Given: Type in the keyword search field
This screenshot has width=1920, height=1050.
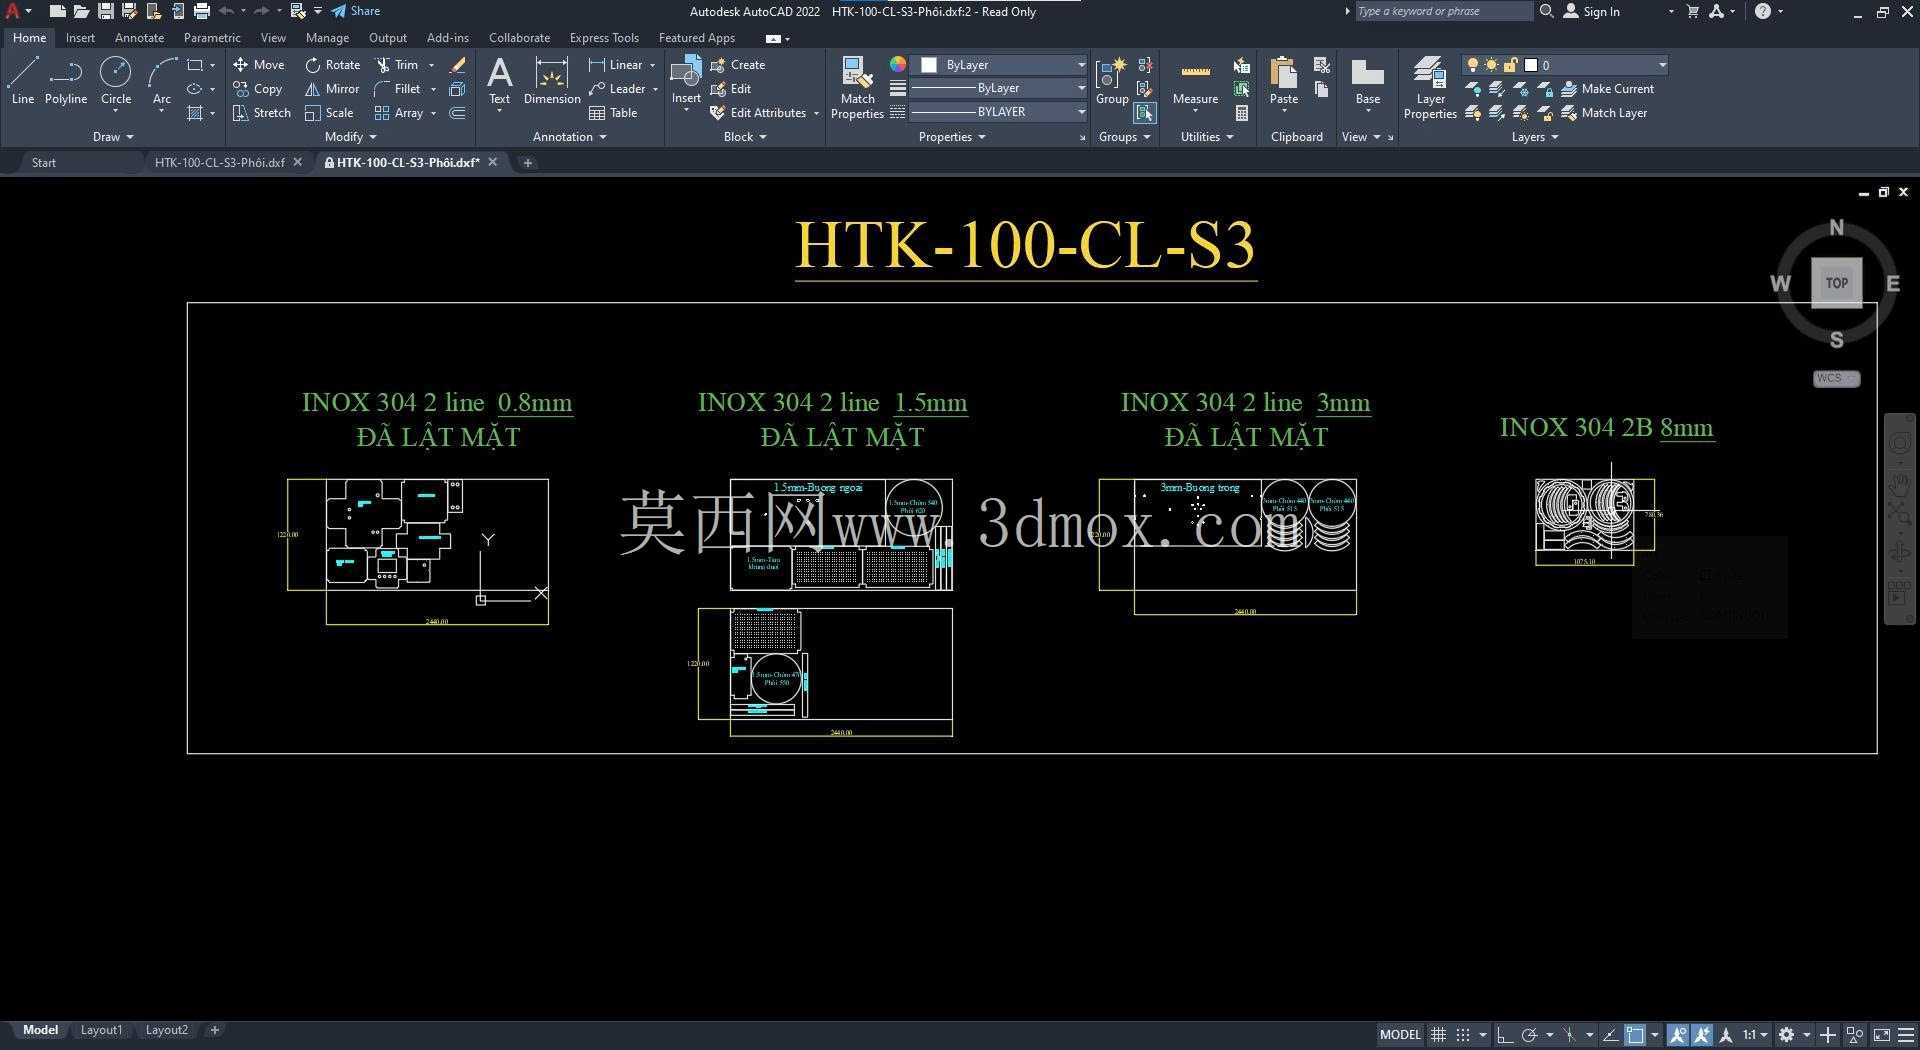Looking at the screenshot, I should 1443,11.
